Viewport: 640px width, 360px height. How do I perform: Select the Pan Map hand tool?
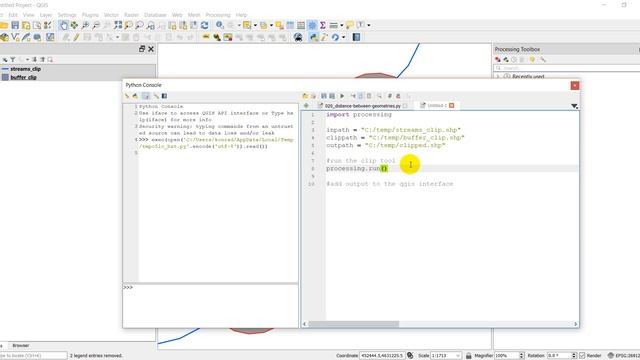tap(63, 25)
